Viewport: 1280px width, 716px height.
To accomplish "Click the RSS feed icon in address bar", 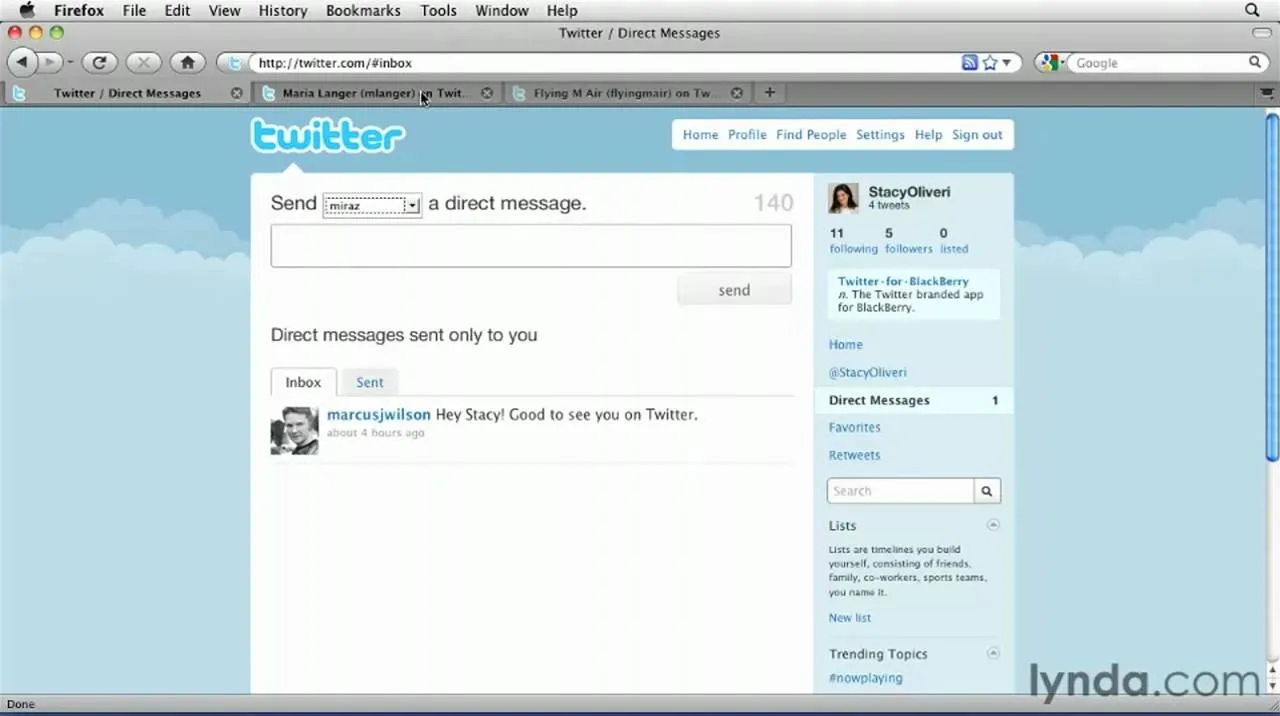I will pyautogui.click(x=969, y=62).
